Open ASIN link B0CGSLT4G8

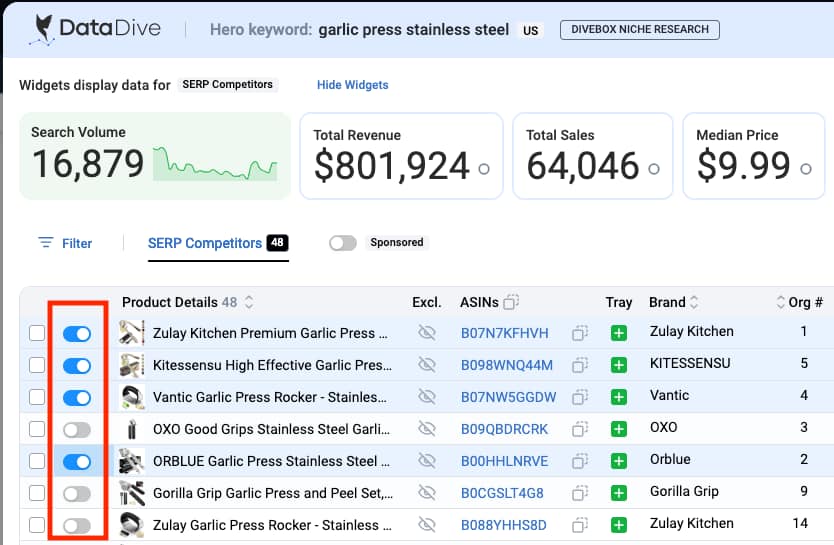502,493
